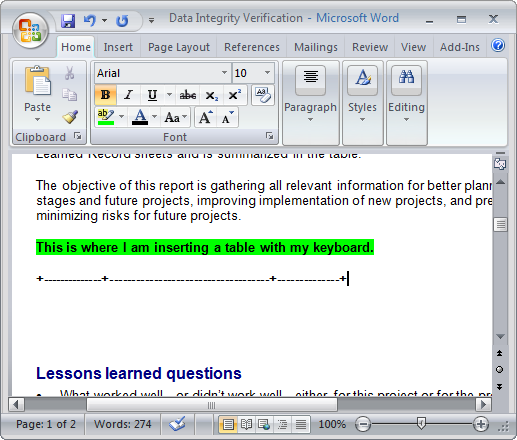The height and width of the screenshot is (440, 517).
Task: Activate the Format Painter brush
Action: click(70, 117)
